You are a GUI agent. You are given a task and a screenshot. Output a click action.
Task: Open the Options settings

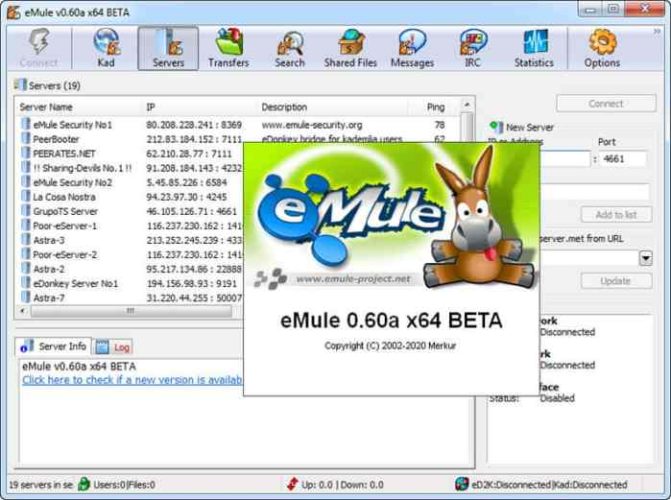click(x=602, y=48)
